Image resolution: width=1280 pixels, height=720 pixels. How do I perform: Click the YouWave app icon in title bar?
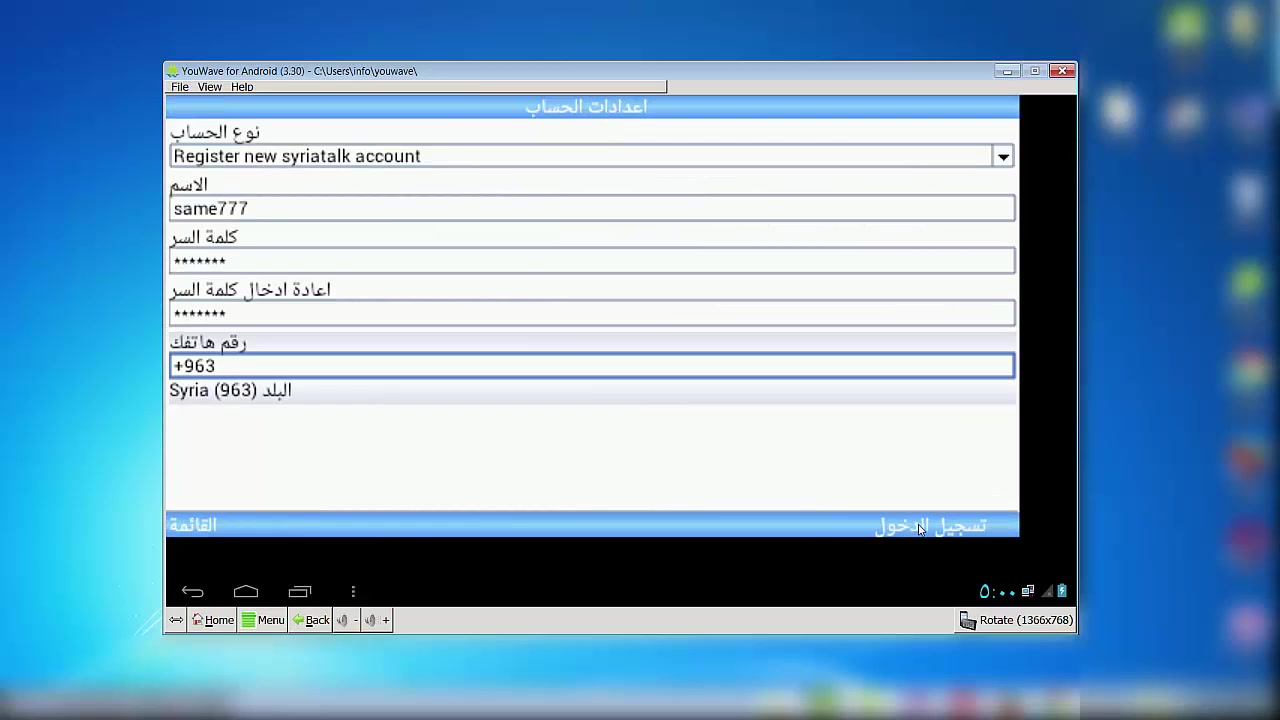click(173, 71)
